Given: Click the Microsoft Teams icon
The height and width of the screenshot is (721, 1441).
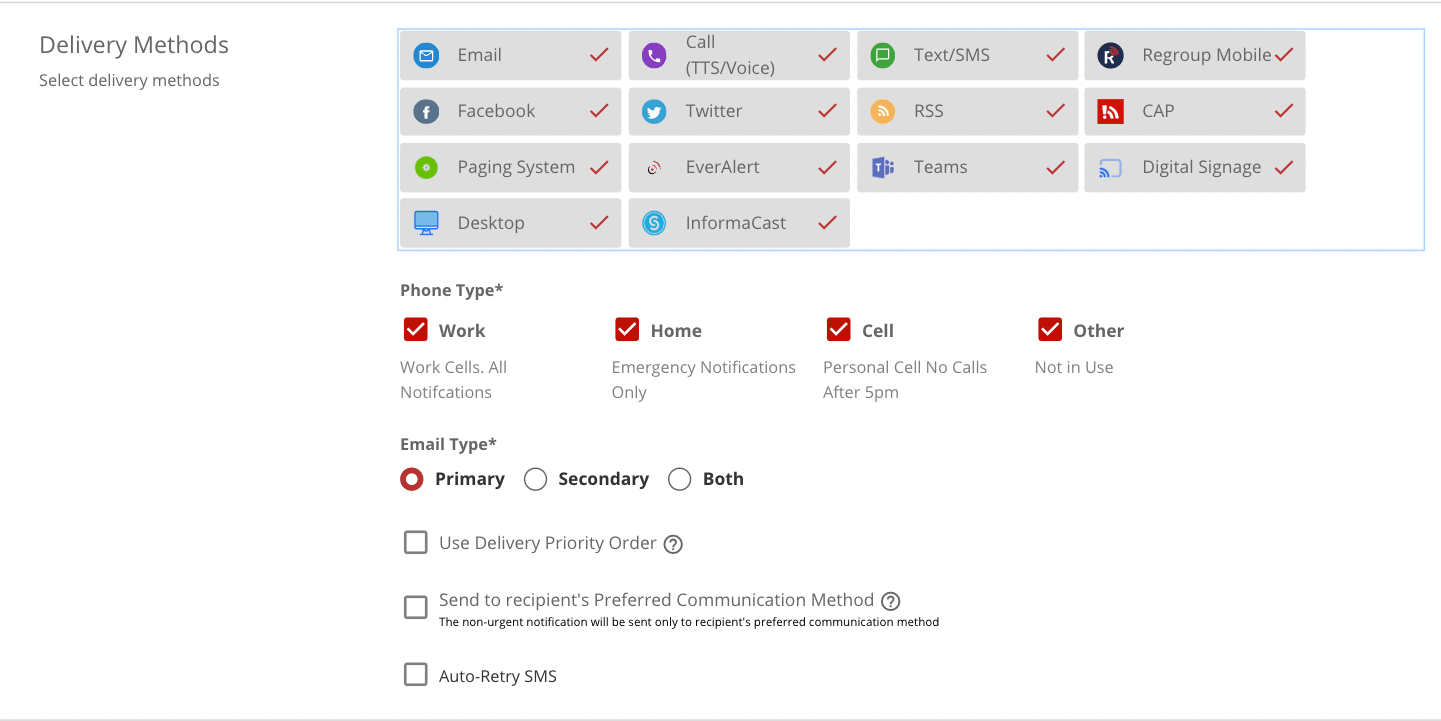Looking at the screenshot, I should point(882,168).
